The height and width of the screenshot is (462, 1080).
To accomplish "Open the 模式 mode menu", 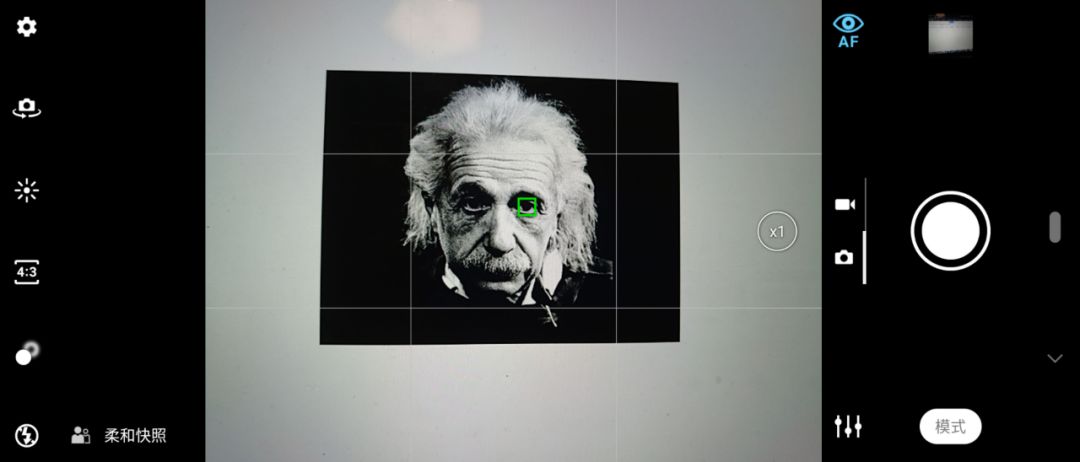I will 951,427.
